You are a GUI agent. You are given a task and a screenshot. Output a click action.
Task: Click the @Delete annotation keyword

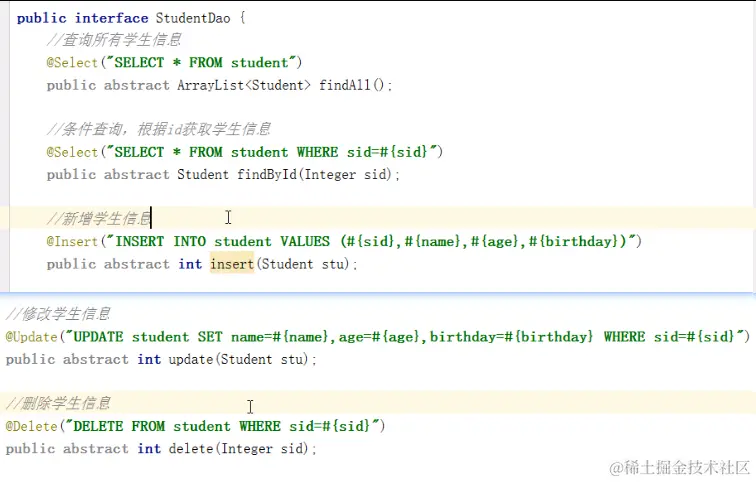[31, 427]
